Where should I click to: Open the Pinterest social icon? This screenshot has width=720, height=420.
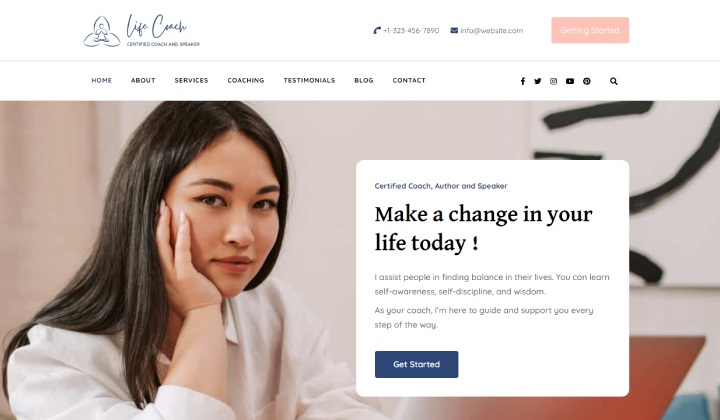pos(587,81)
